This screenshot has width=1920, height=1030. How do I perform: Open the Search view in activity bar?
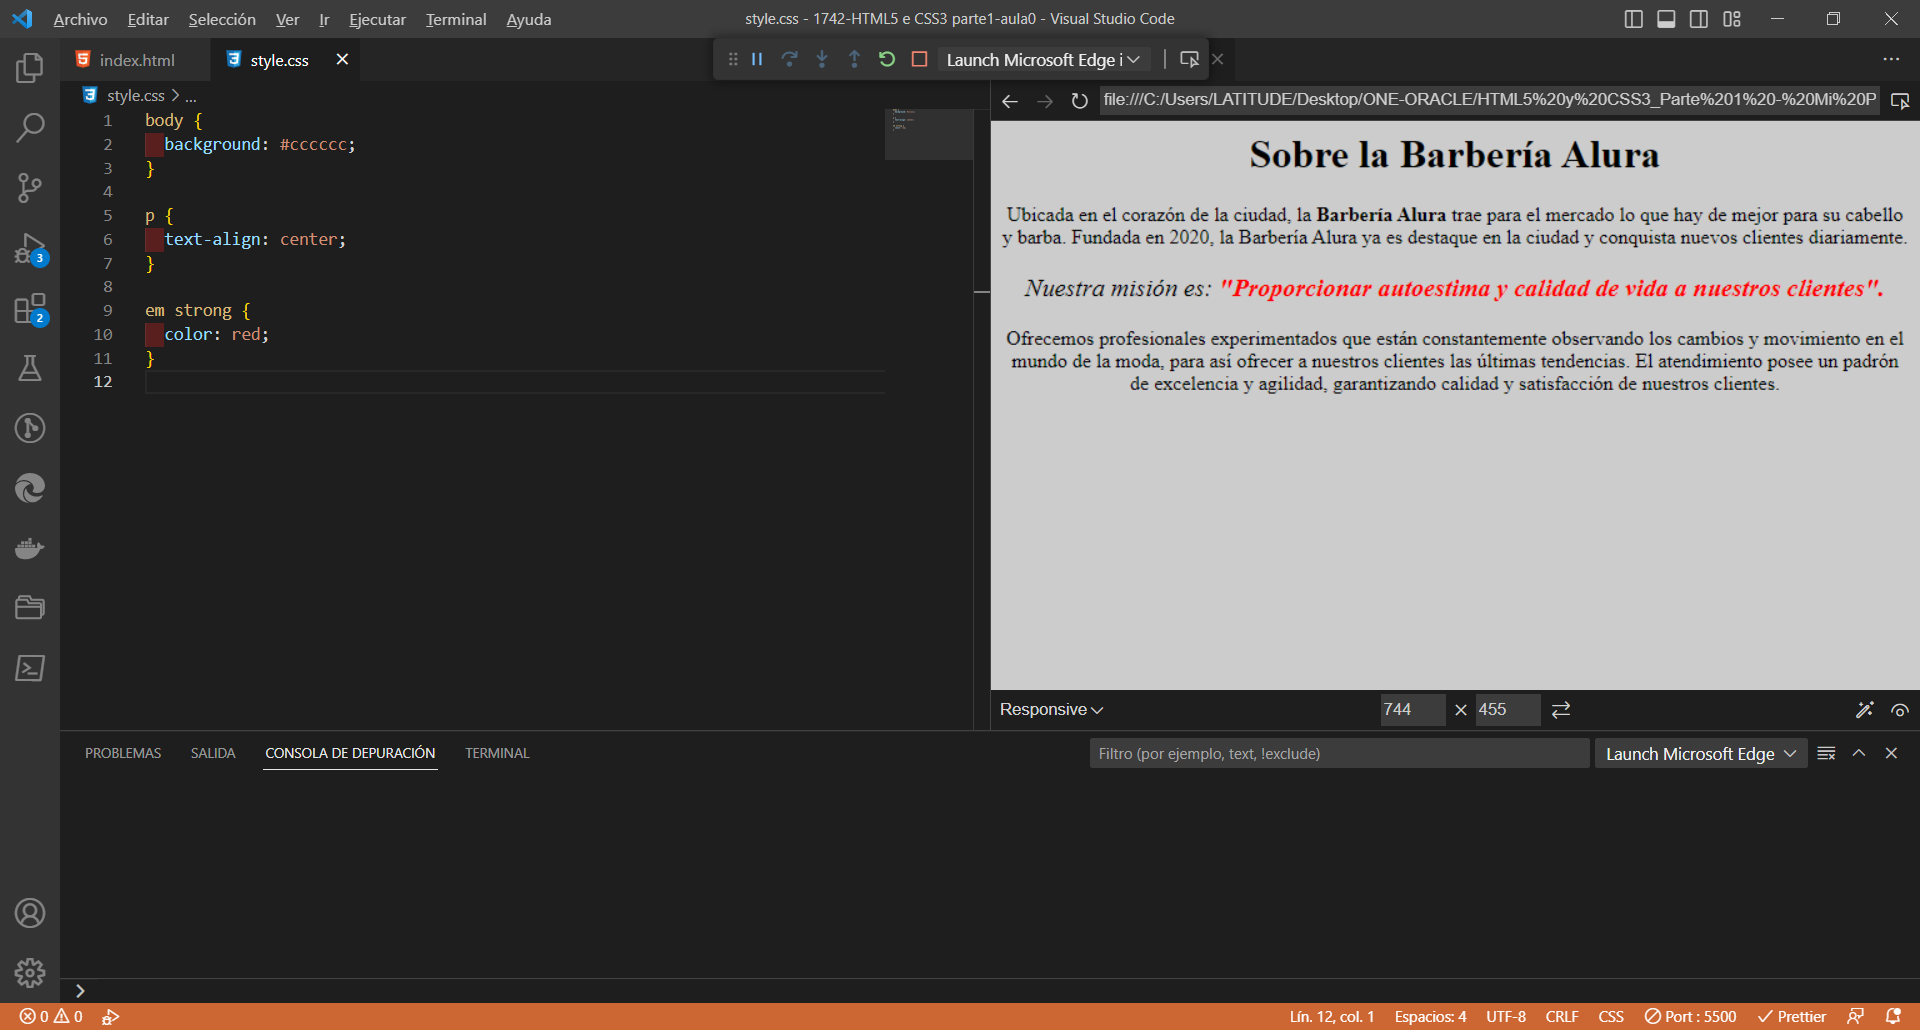pos(30,128)
